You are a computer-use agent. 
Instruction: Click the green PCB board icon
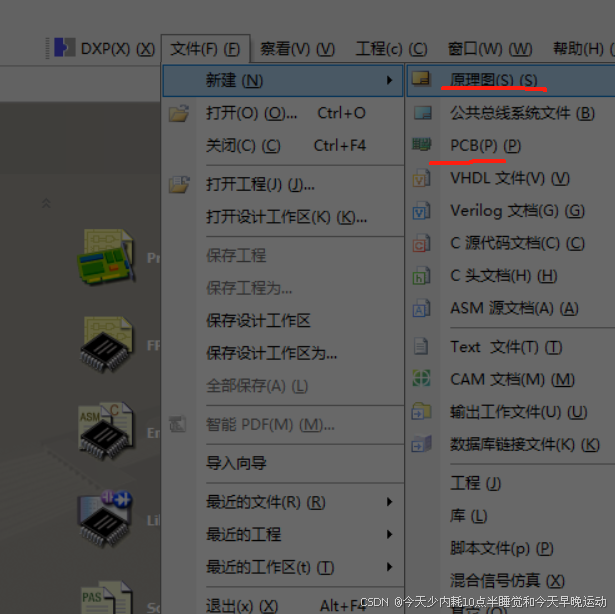coord(422,144)
